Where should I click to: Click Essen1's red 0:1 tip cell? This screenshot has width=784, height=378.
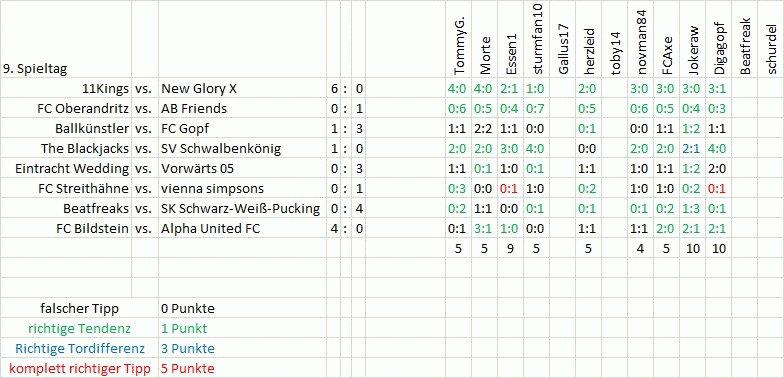click(x=511, y=189)
